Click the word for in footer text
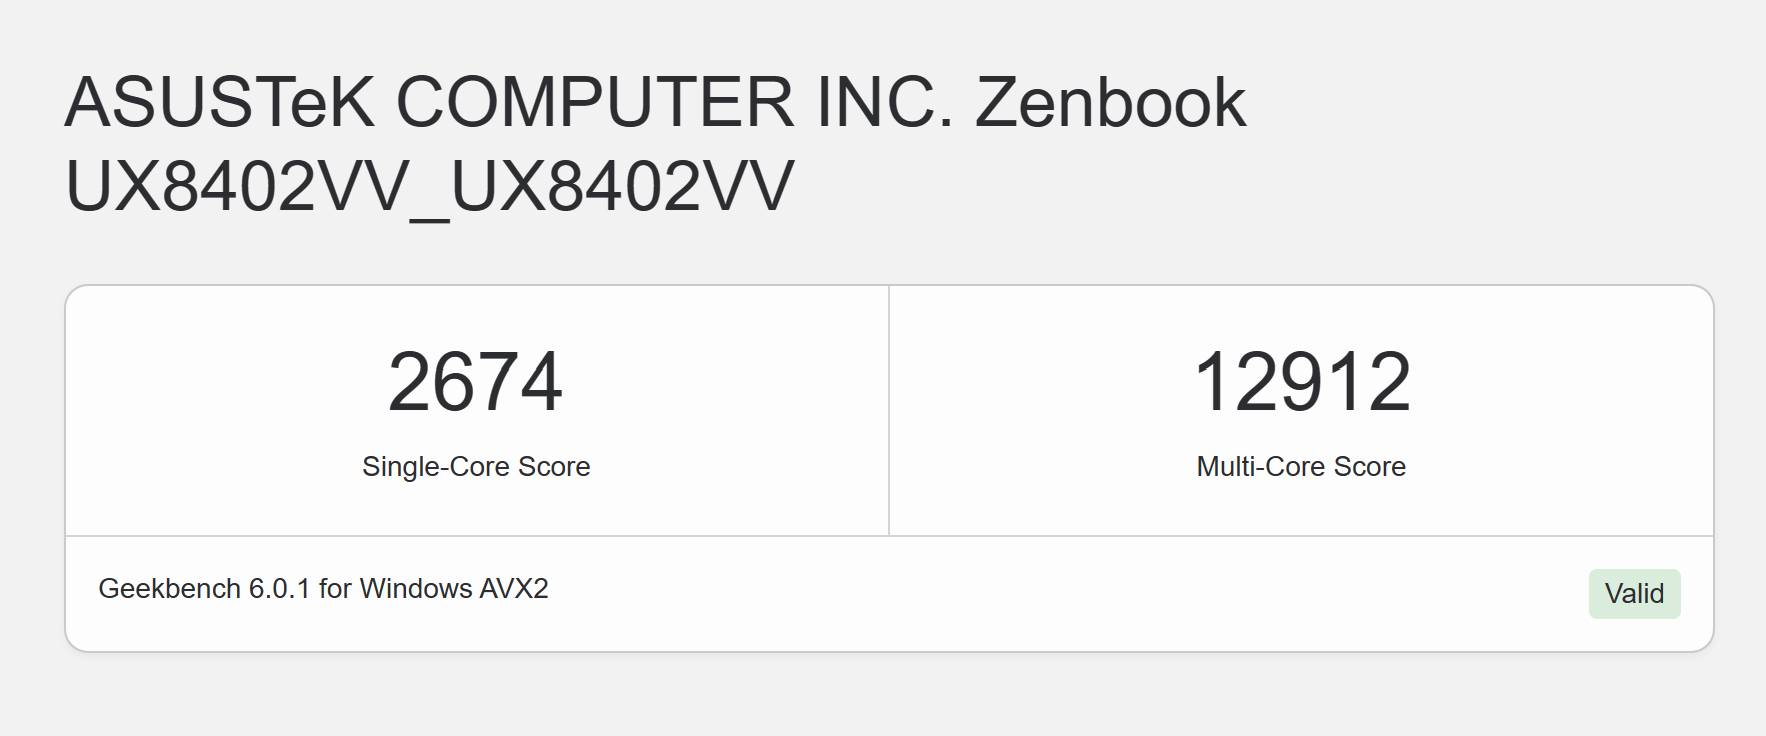 (335, 588)
